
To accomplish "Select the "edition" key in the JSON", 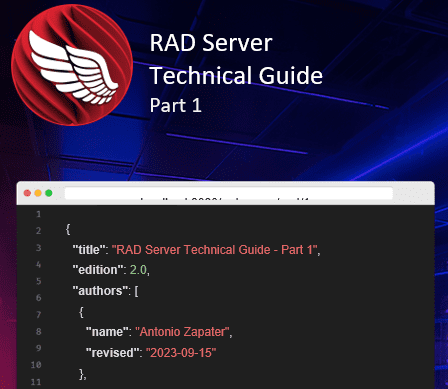I will tap(98, 270).
